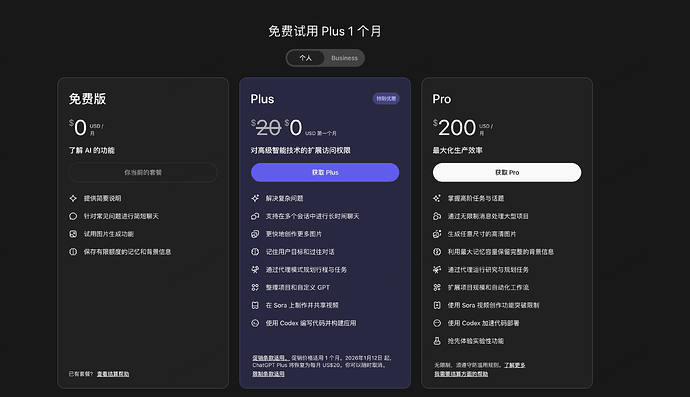The width and height of the screenshot is (690, 397).
Task: Open the 查看结算帮助 link
Action: pos(113,374)
